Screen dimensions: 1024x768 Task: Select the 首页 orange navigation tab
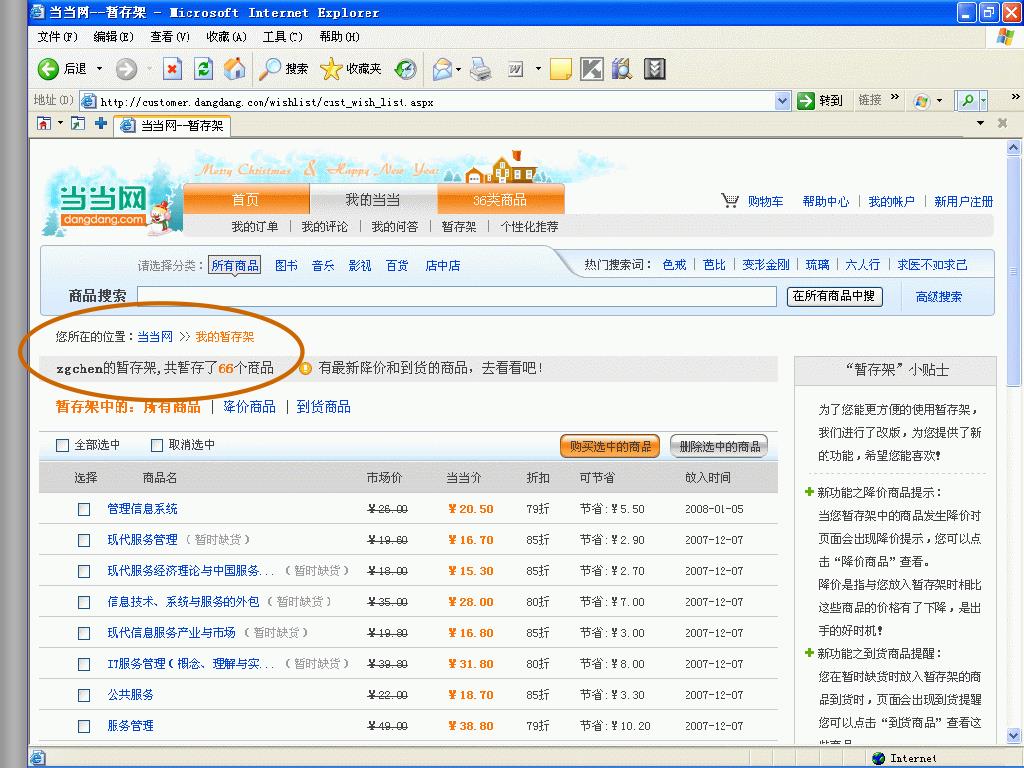[x=246, y=200]
